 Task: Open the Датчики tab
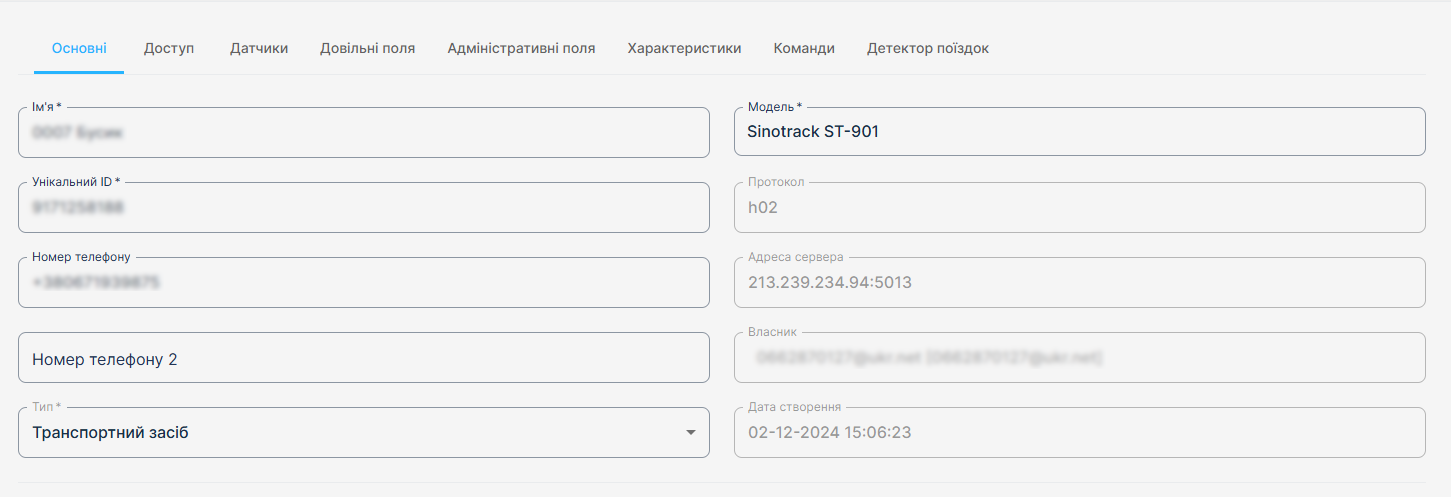point(259,48)
